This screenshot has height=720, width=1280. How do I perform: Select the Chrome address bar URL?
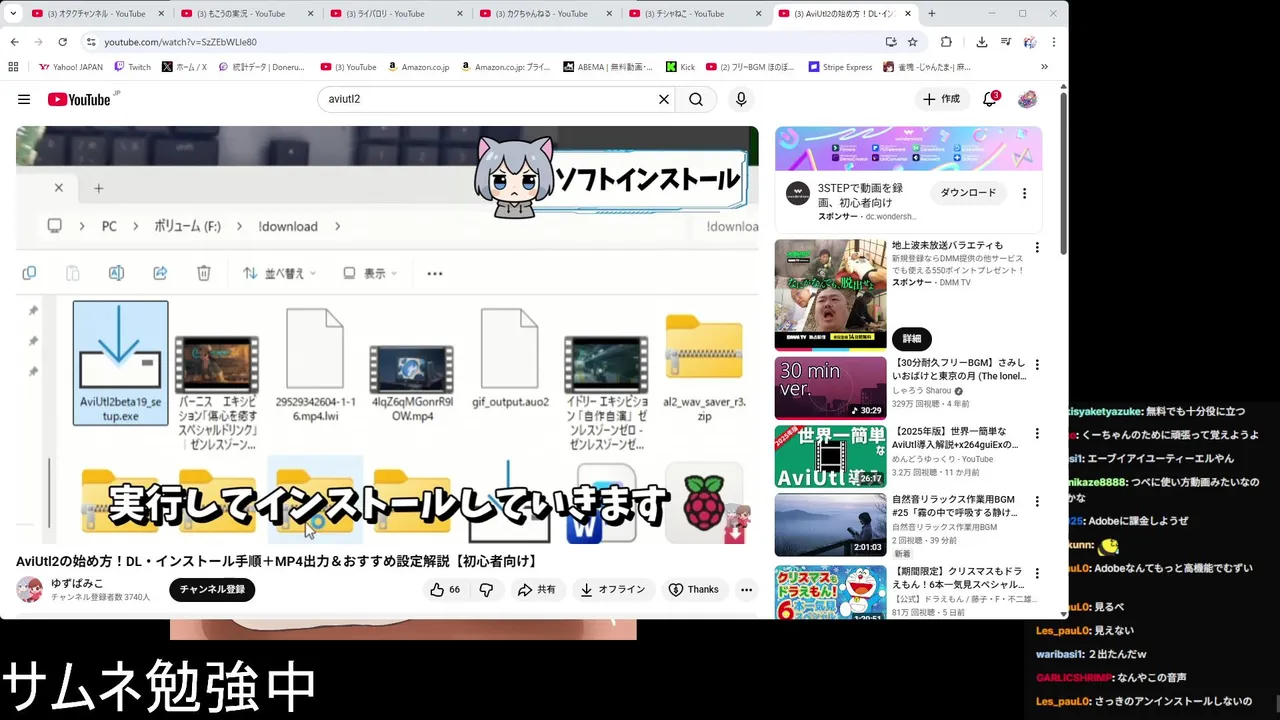[x=180, y=42]
